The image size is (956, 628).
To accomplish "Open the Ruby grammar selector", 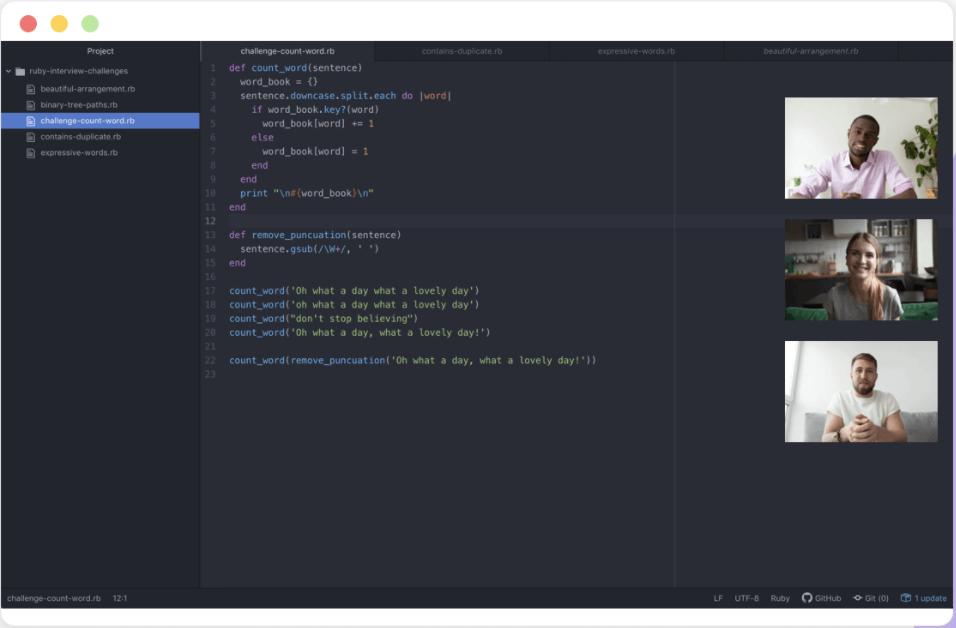I will click(x=780, y=598).
